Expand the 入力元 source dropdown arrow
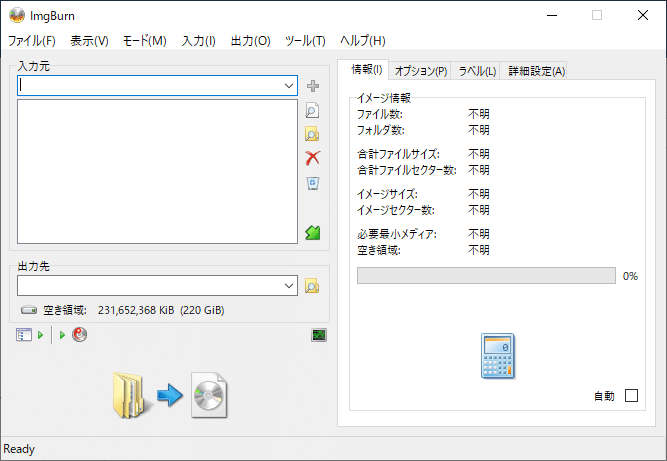The width and height of the screenshot is (667, 461). pyautogui.click(x=289, y=86)
